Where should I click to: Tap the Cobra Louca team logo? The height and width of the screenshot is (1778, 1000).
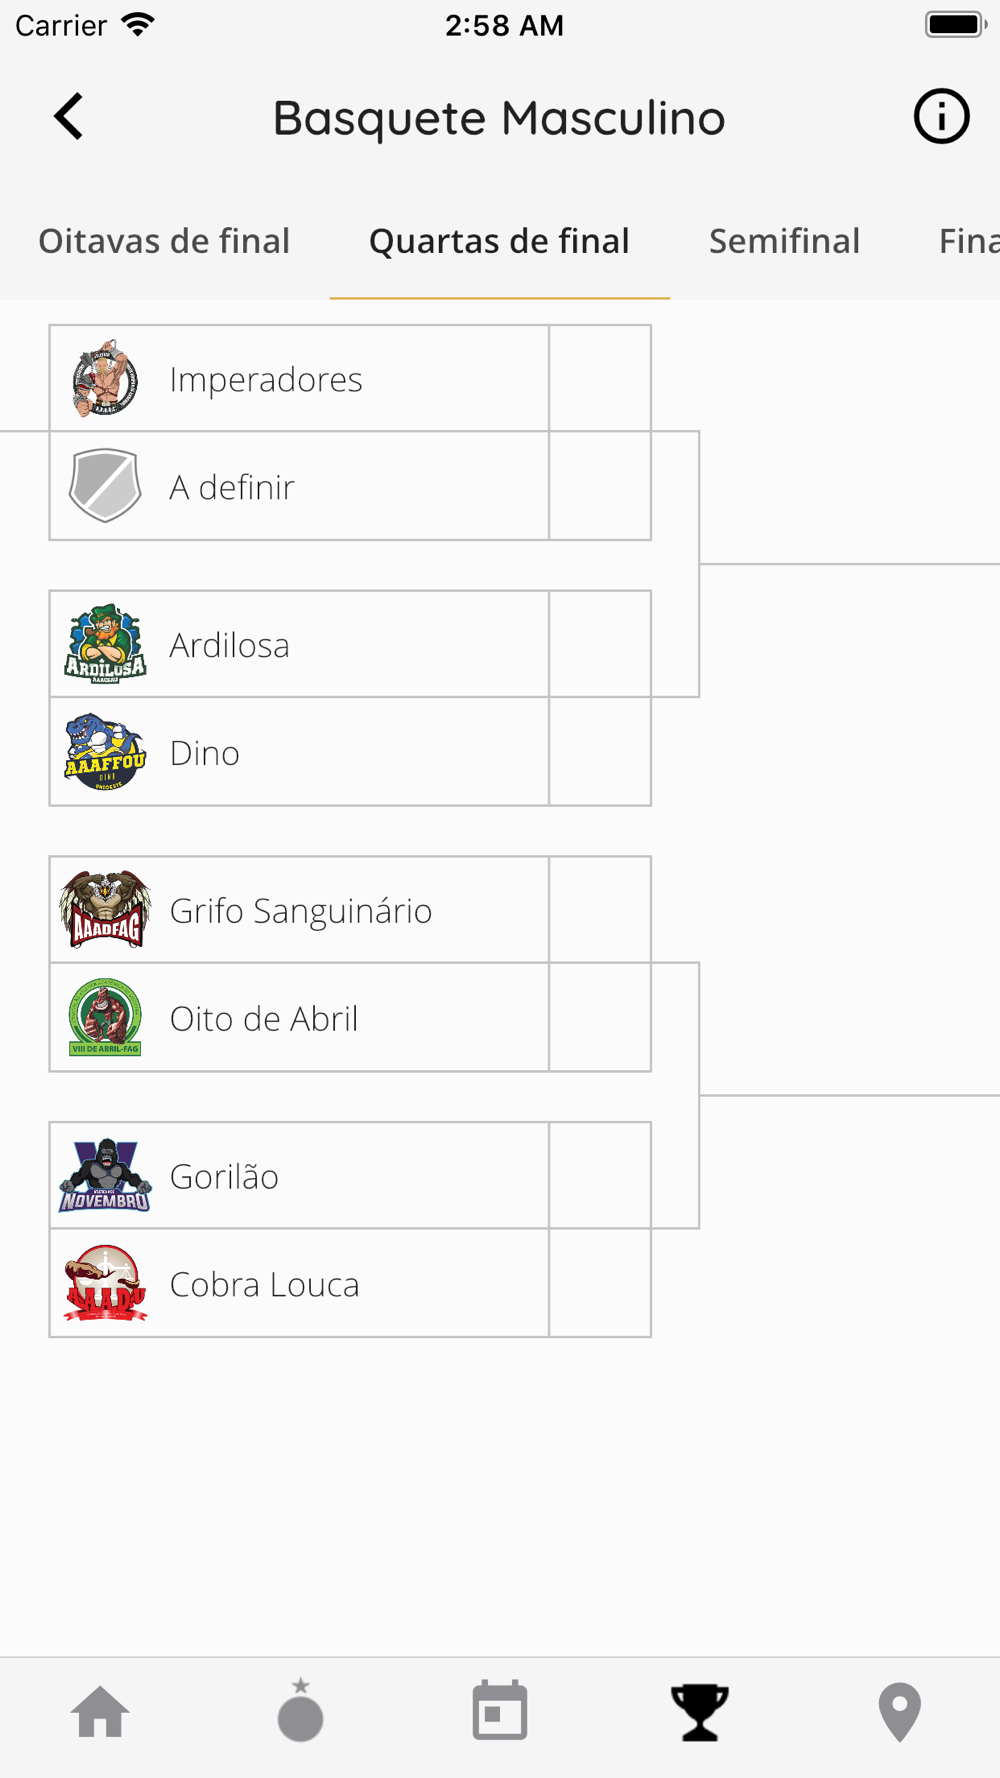click(x=105, y=1284)
